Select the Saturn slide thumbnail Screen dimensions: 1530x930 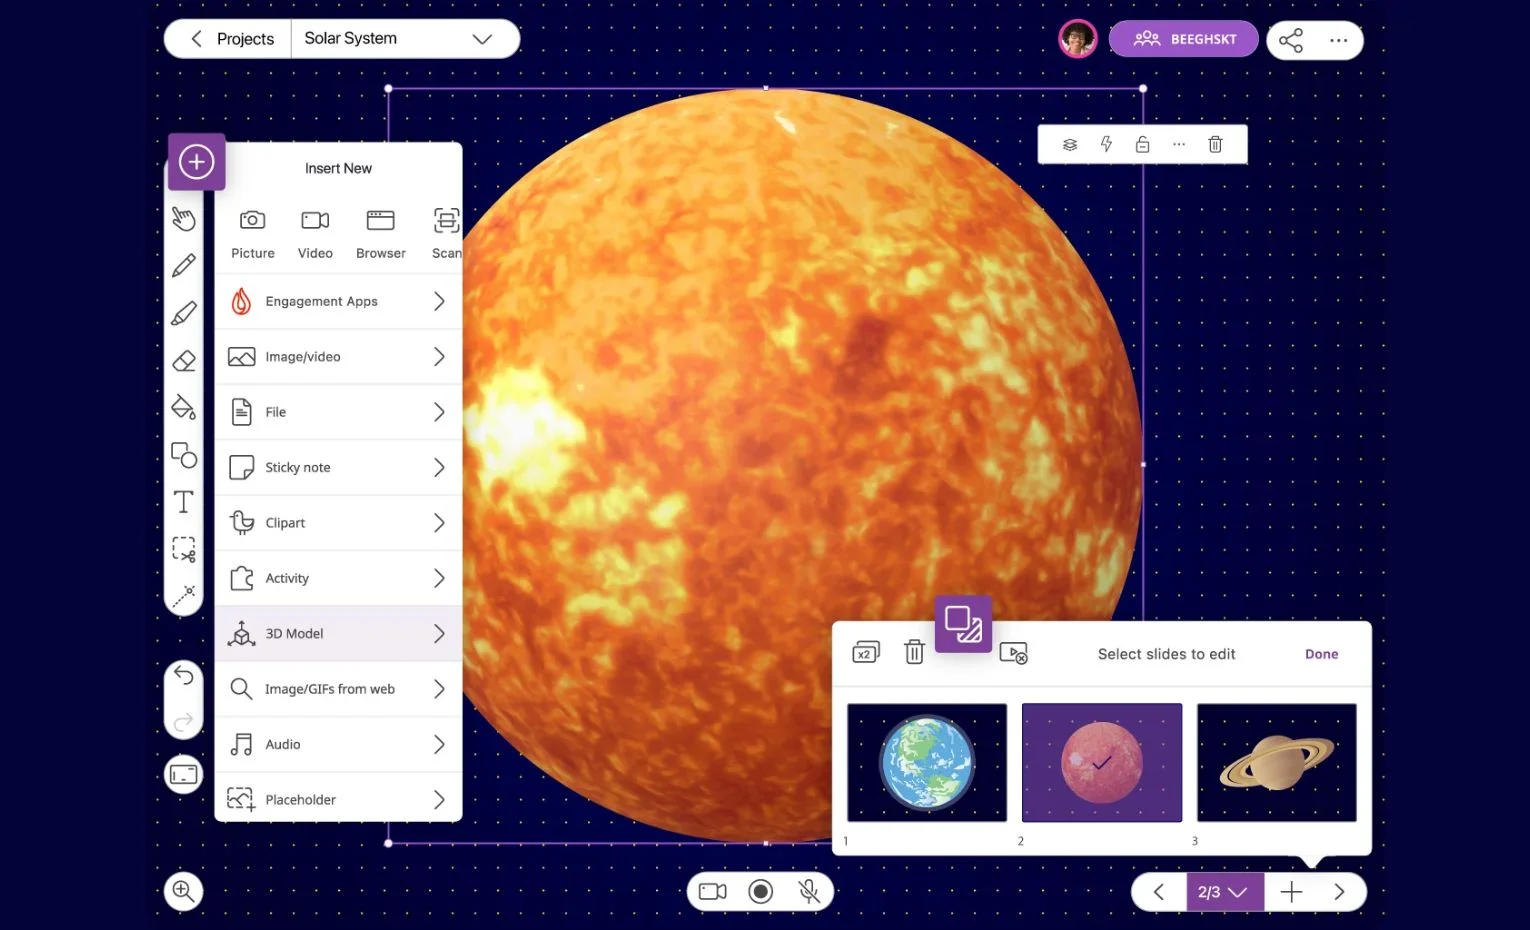[1277, 763]
